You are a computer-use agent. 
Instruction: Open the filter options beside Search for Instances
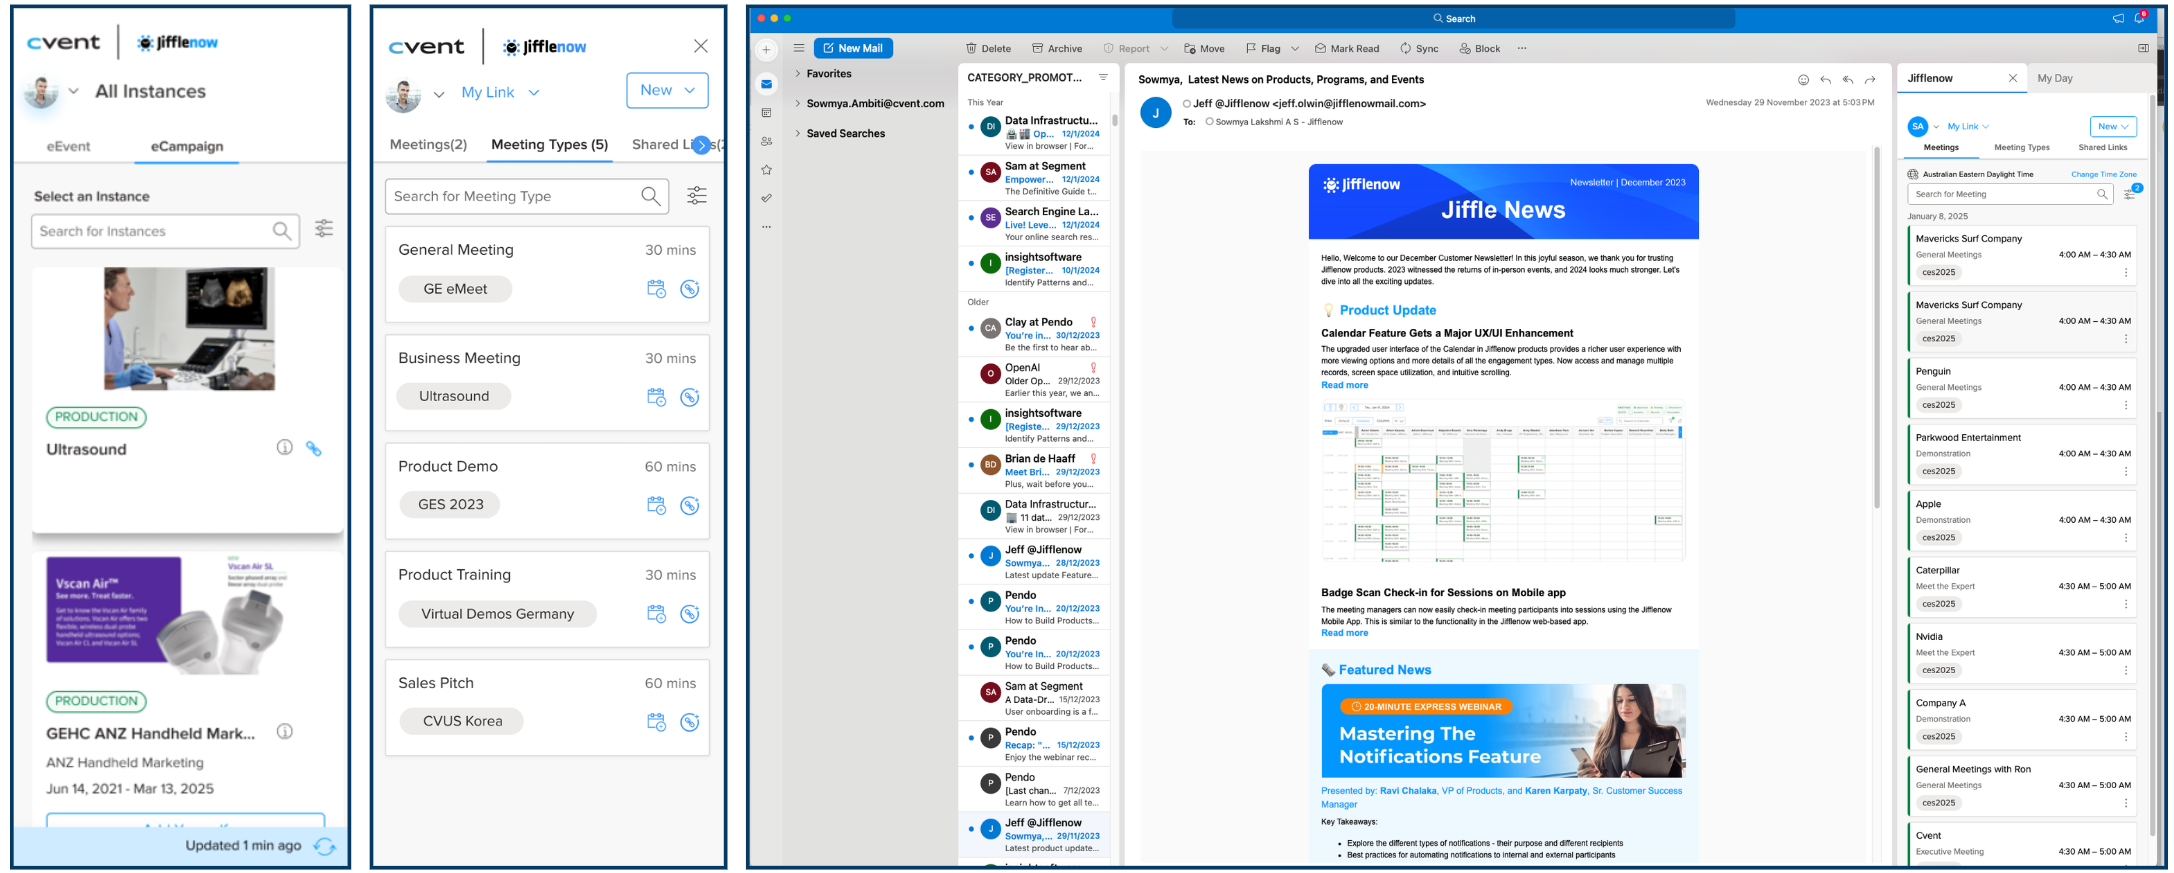[x=324, y=229]
